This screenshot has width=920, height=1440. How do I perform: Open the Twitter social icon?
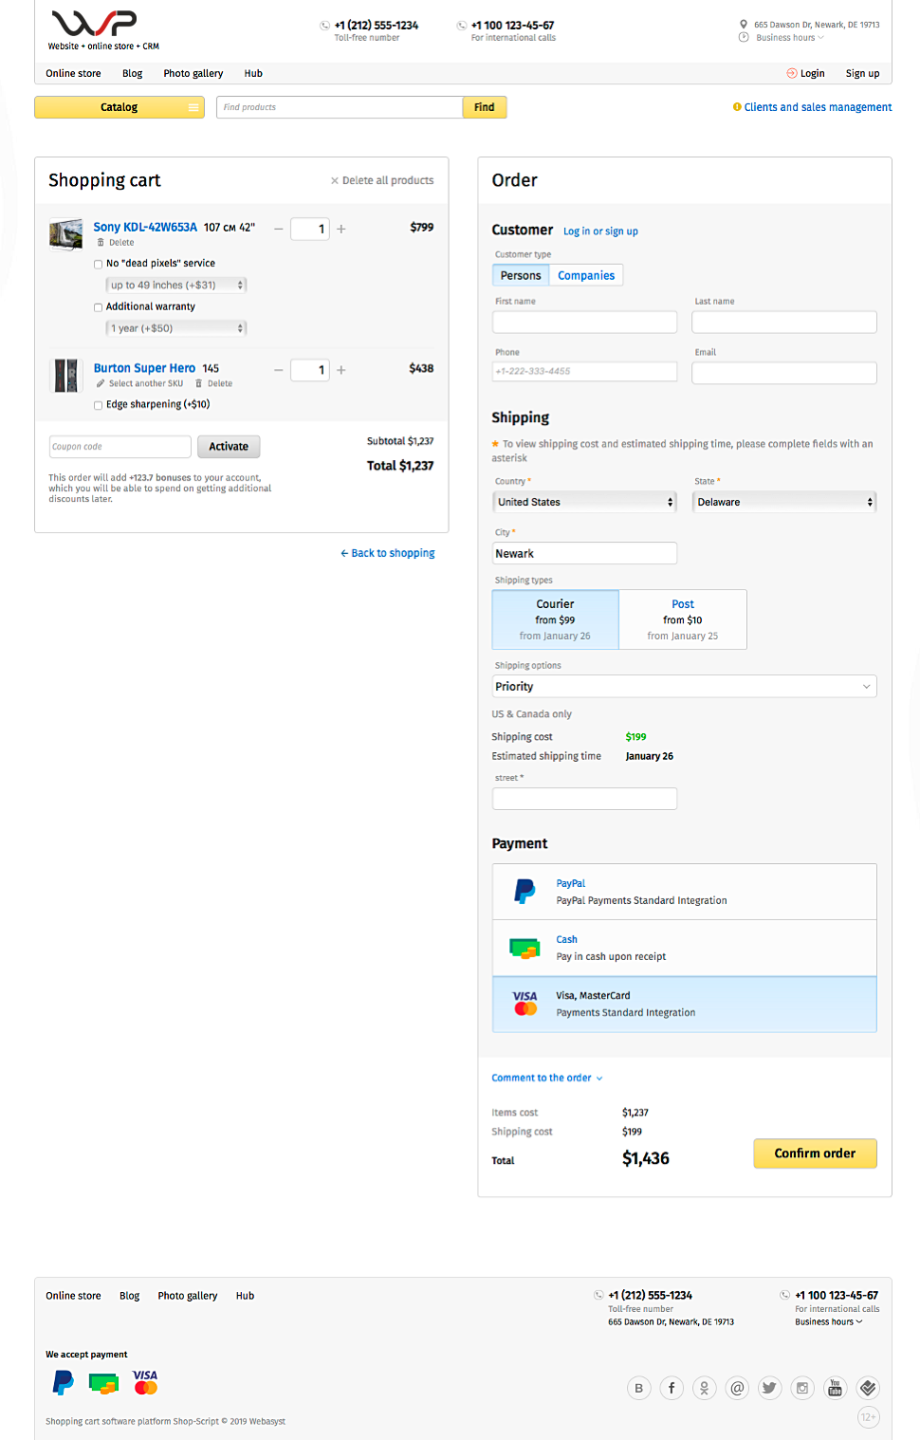point(769,1387)
